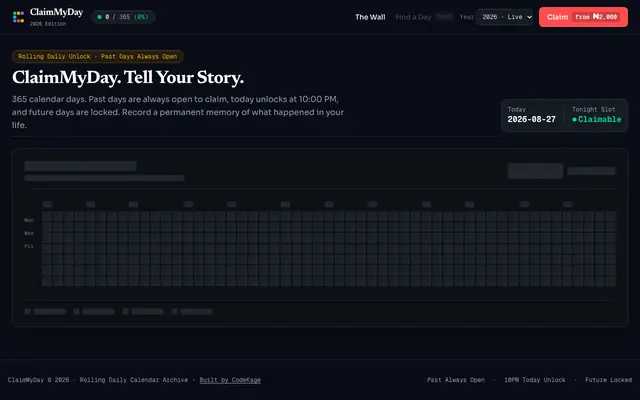This screenshot has height=400, width=640.
Task: Open the Year 2026 · Live dropdown
Action: [505, 17]
